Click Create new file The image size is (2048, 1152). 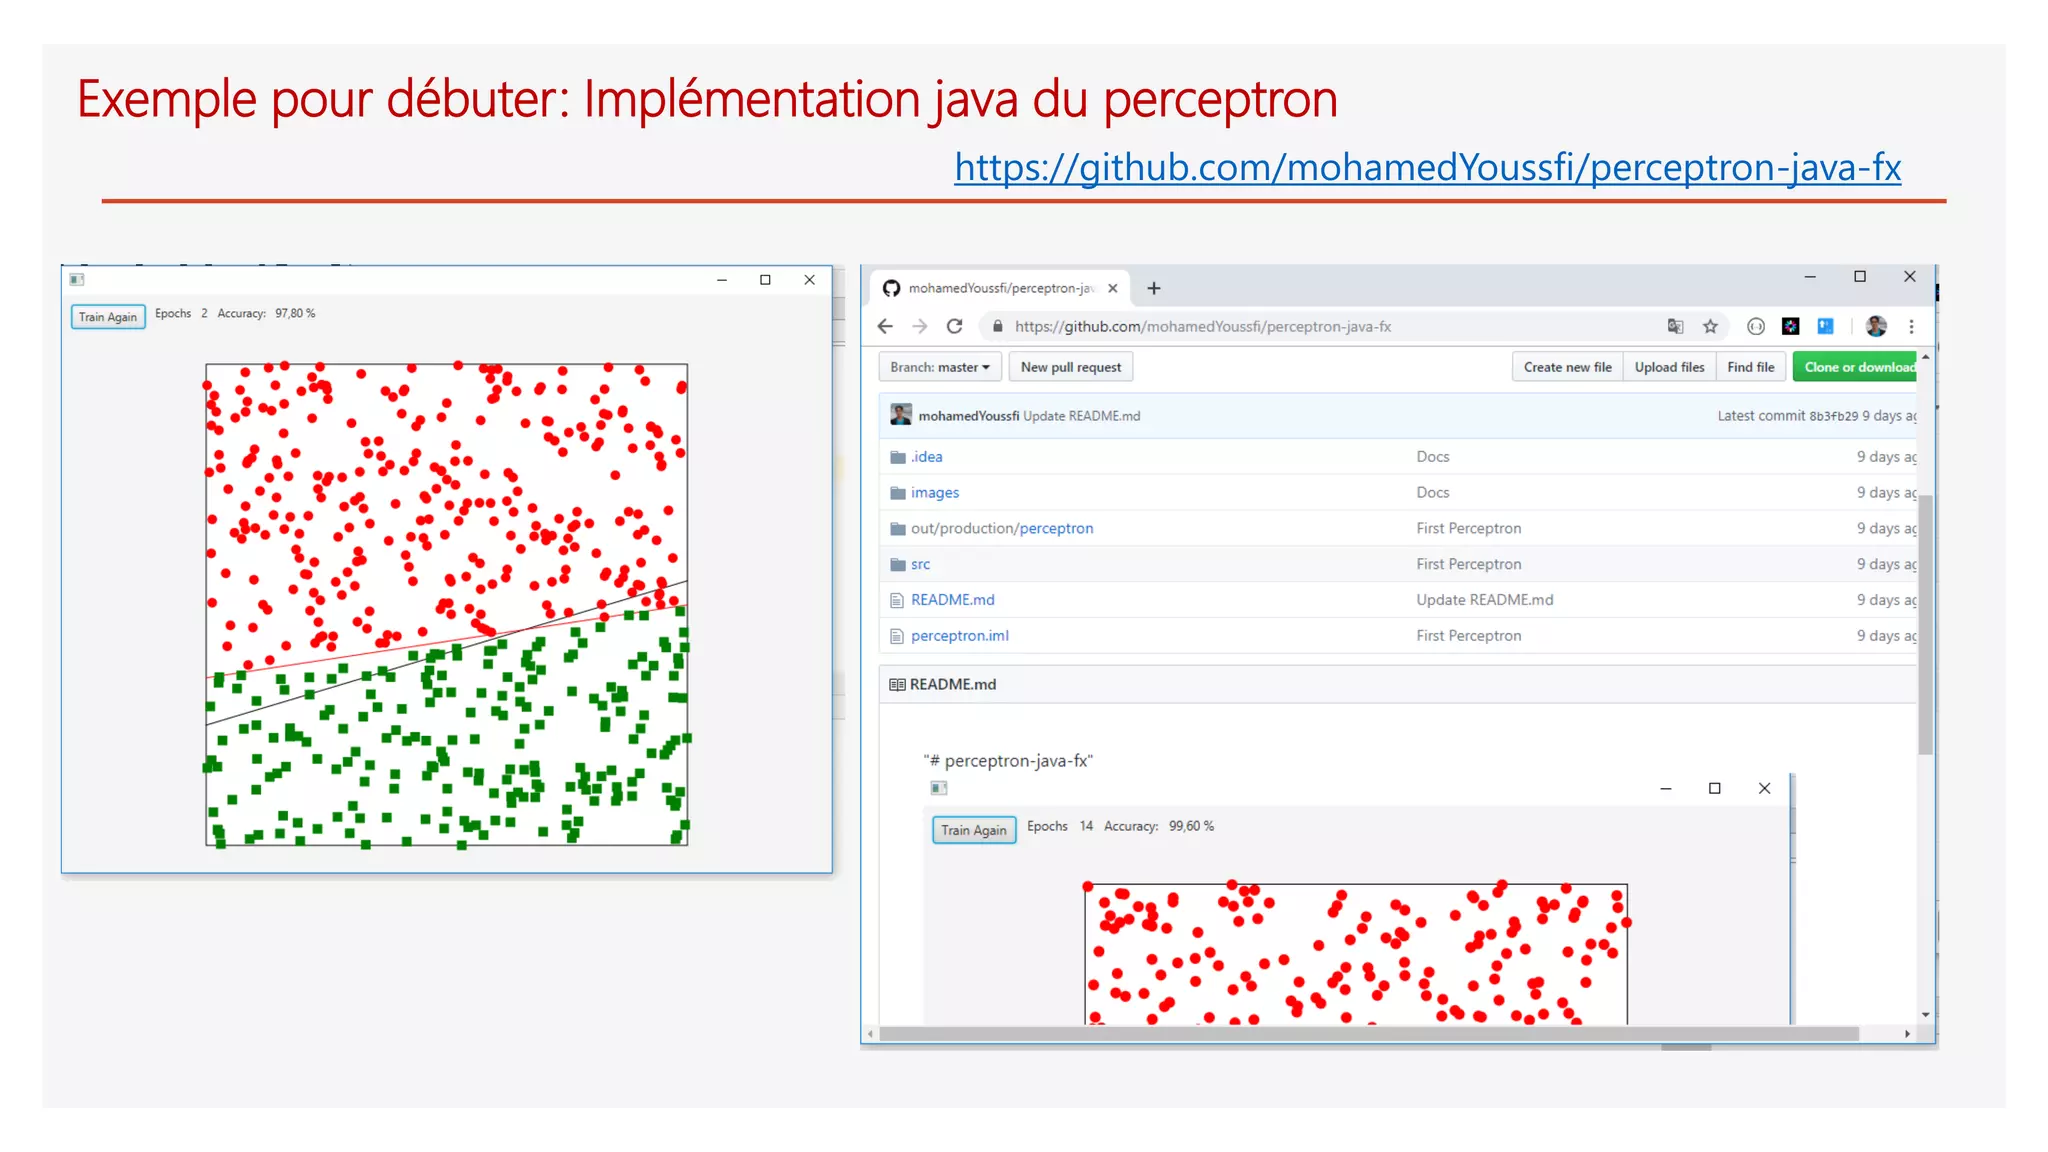[1567, 367]
